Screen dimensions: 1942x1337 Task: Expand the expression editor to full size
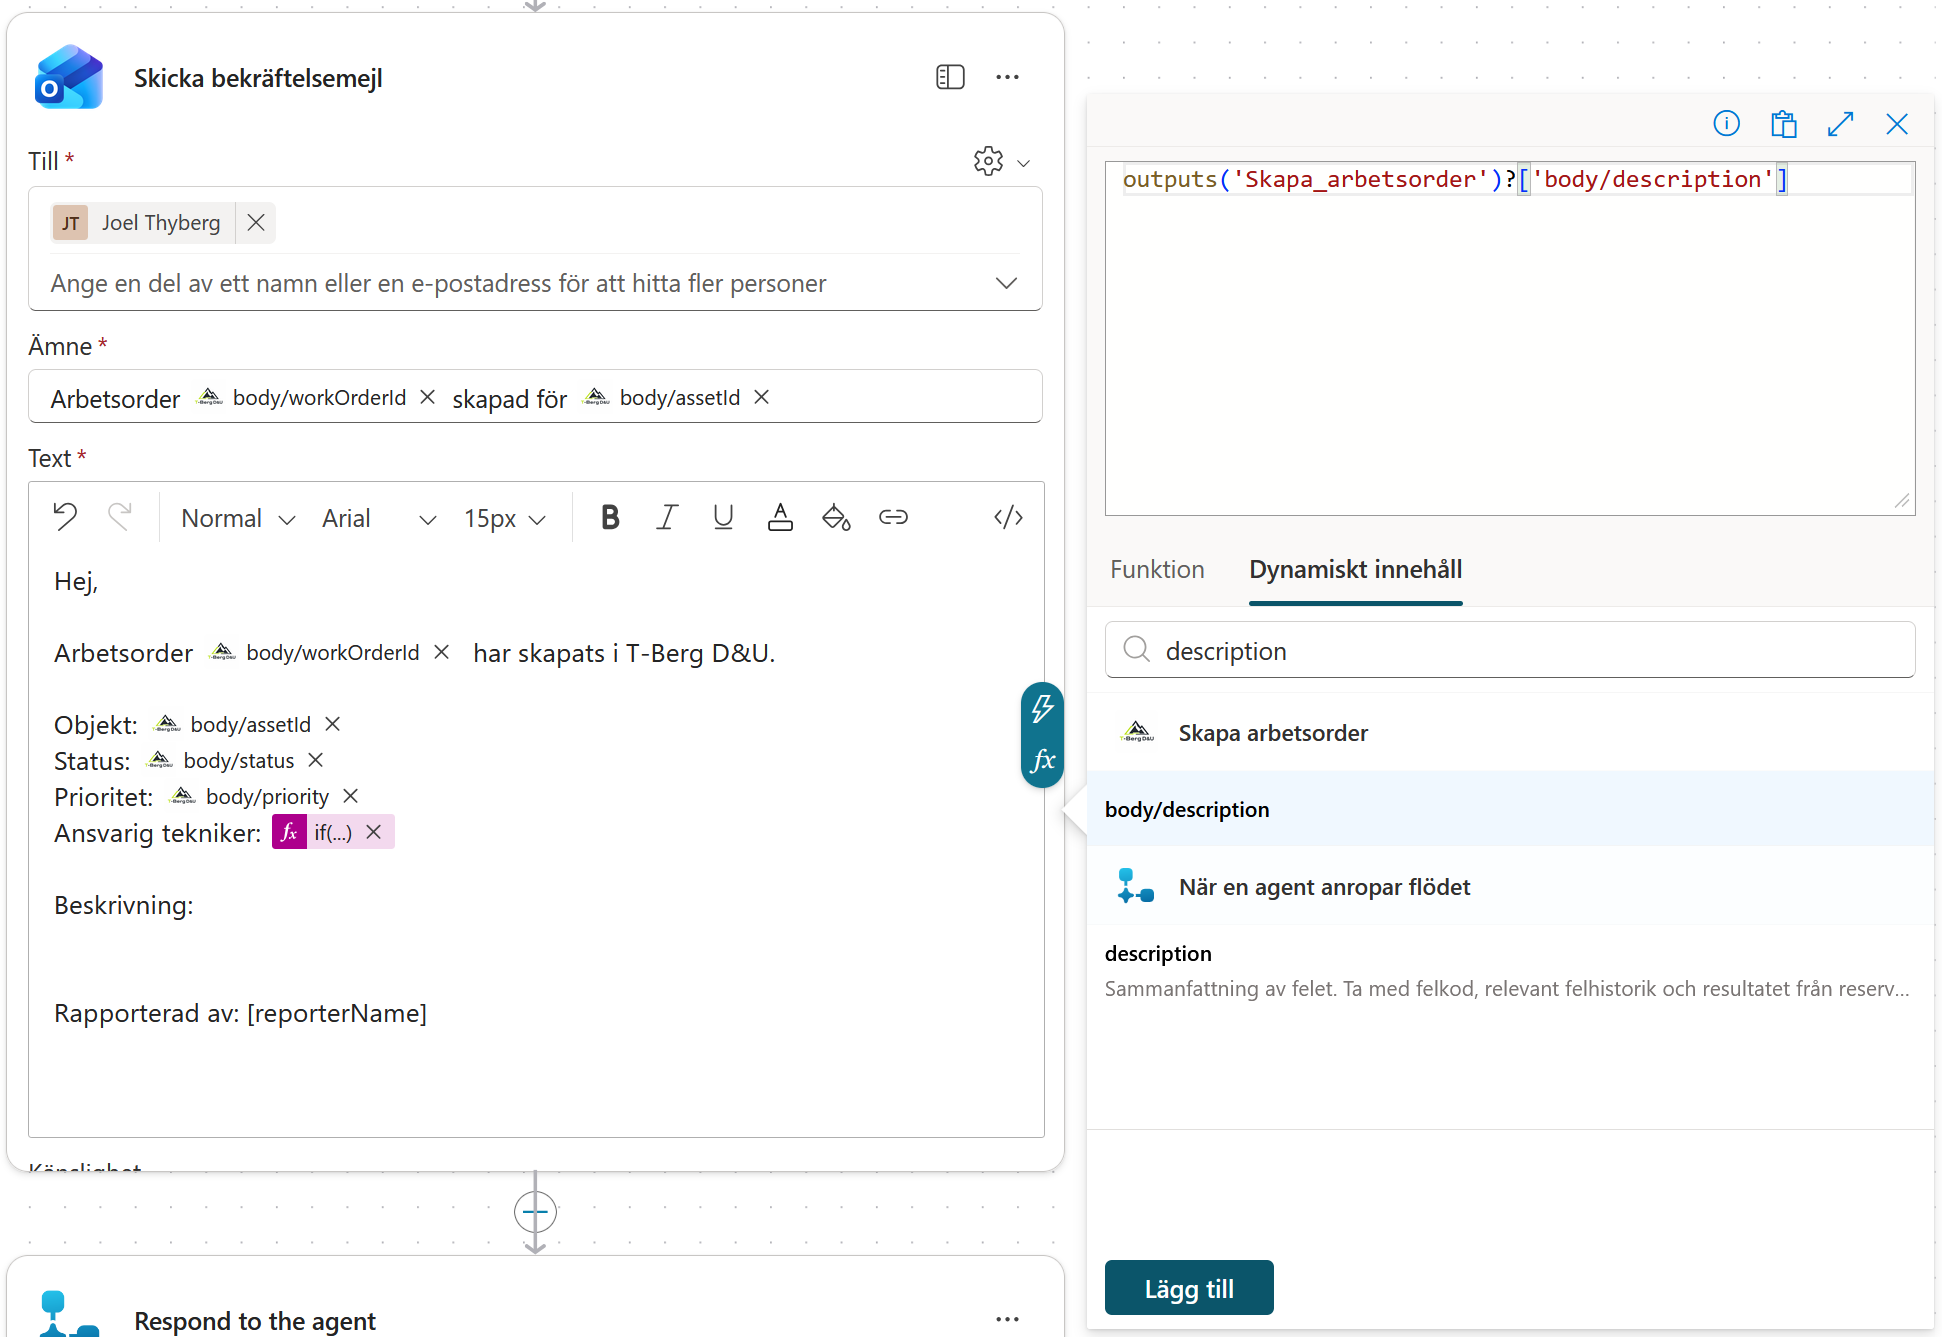point(1840,124)
